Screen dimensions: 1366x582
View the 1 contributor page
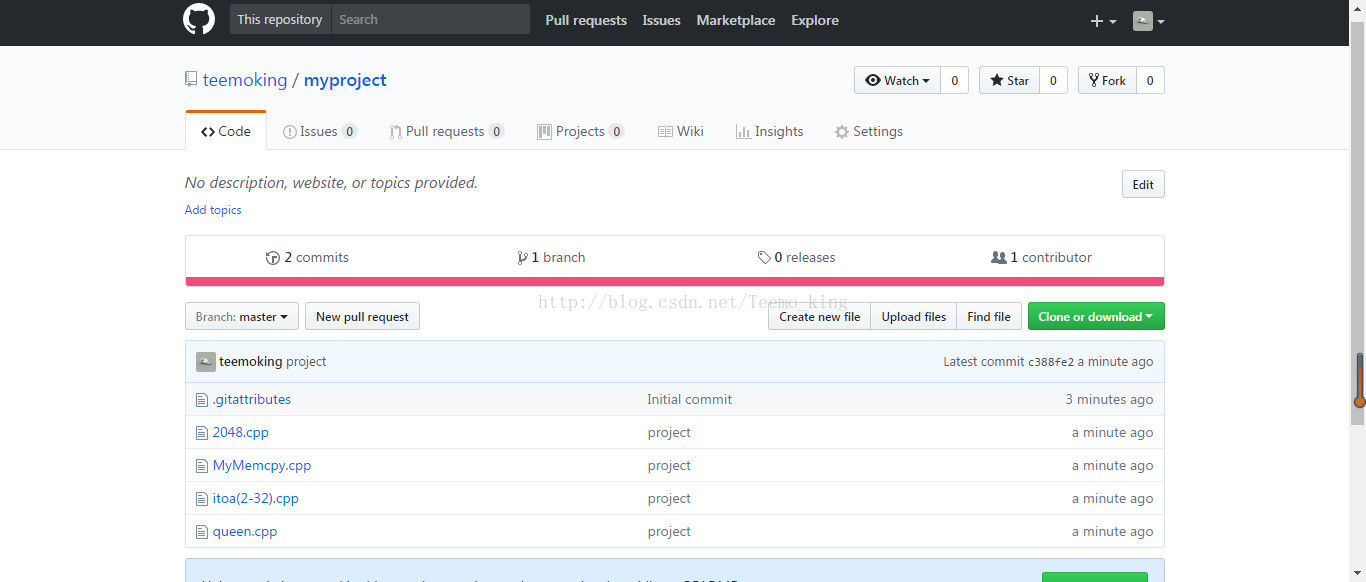[1041, 257]
